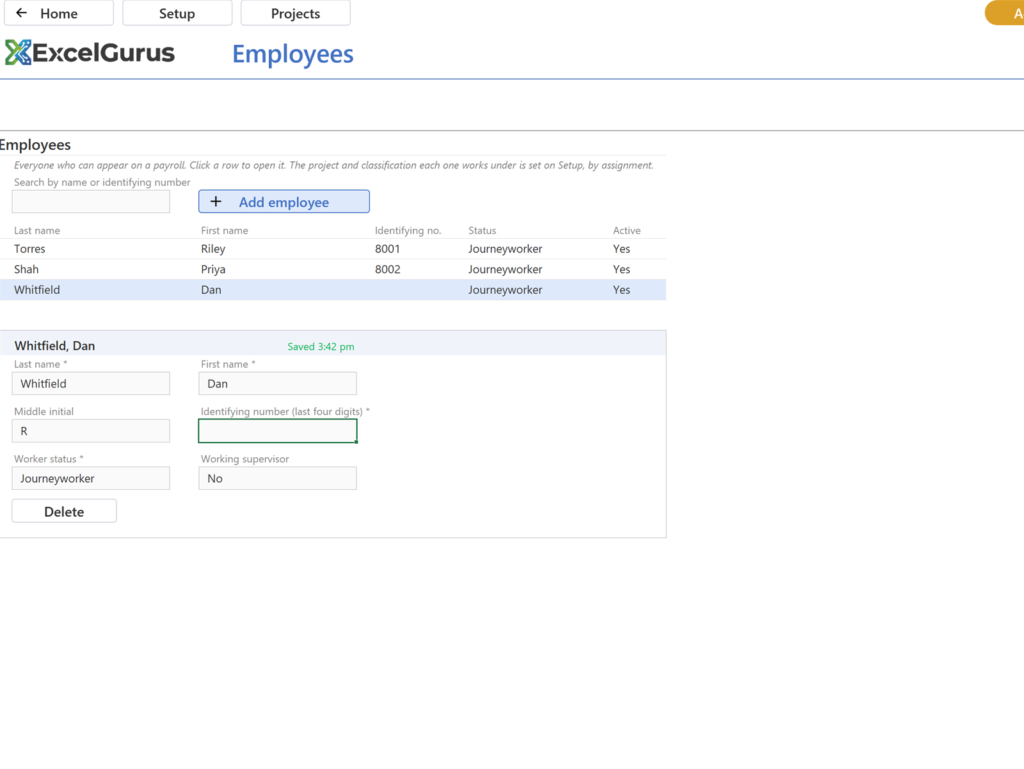Select the Whitfield row in the list
Screen dimensions: 1024x769
333,290
